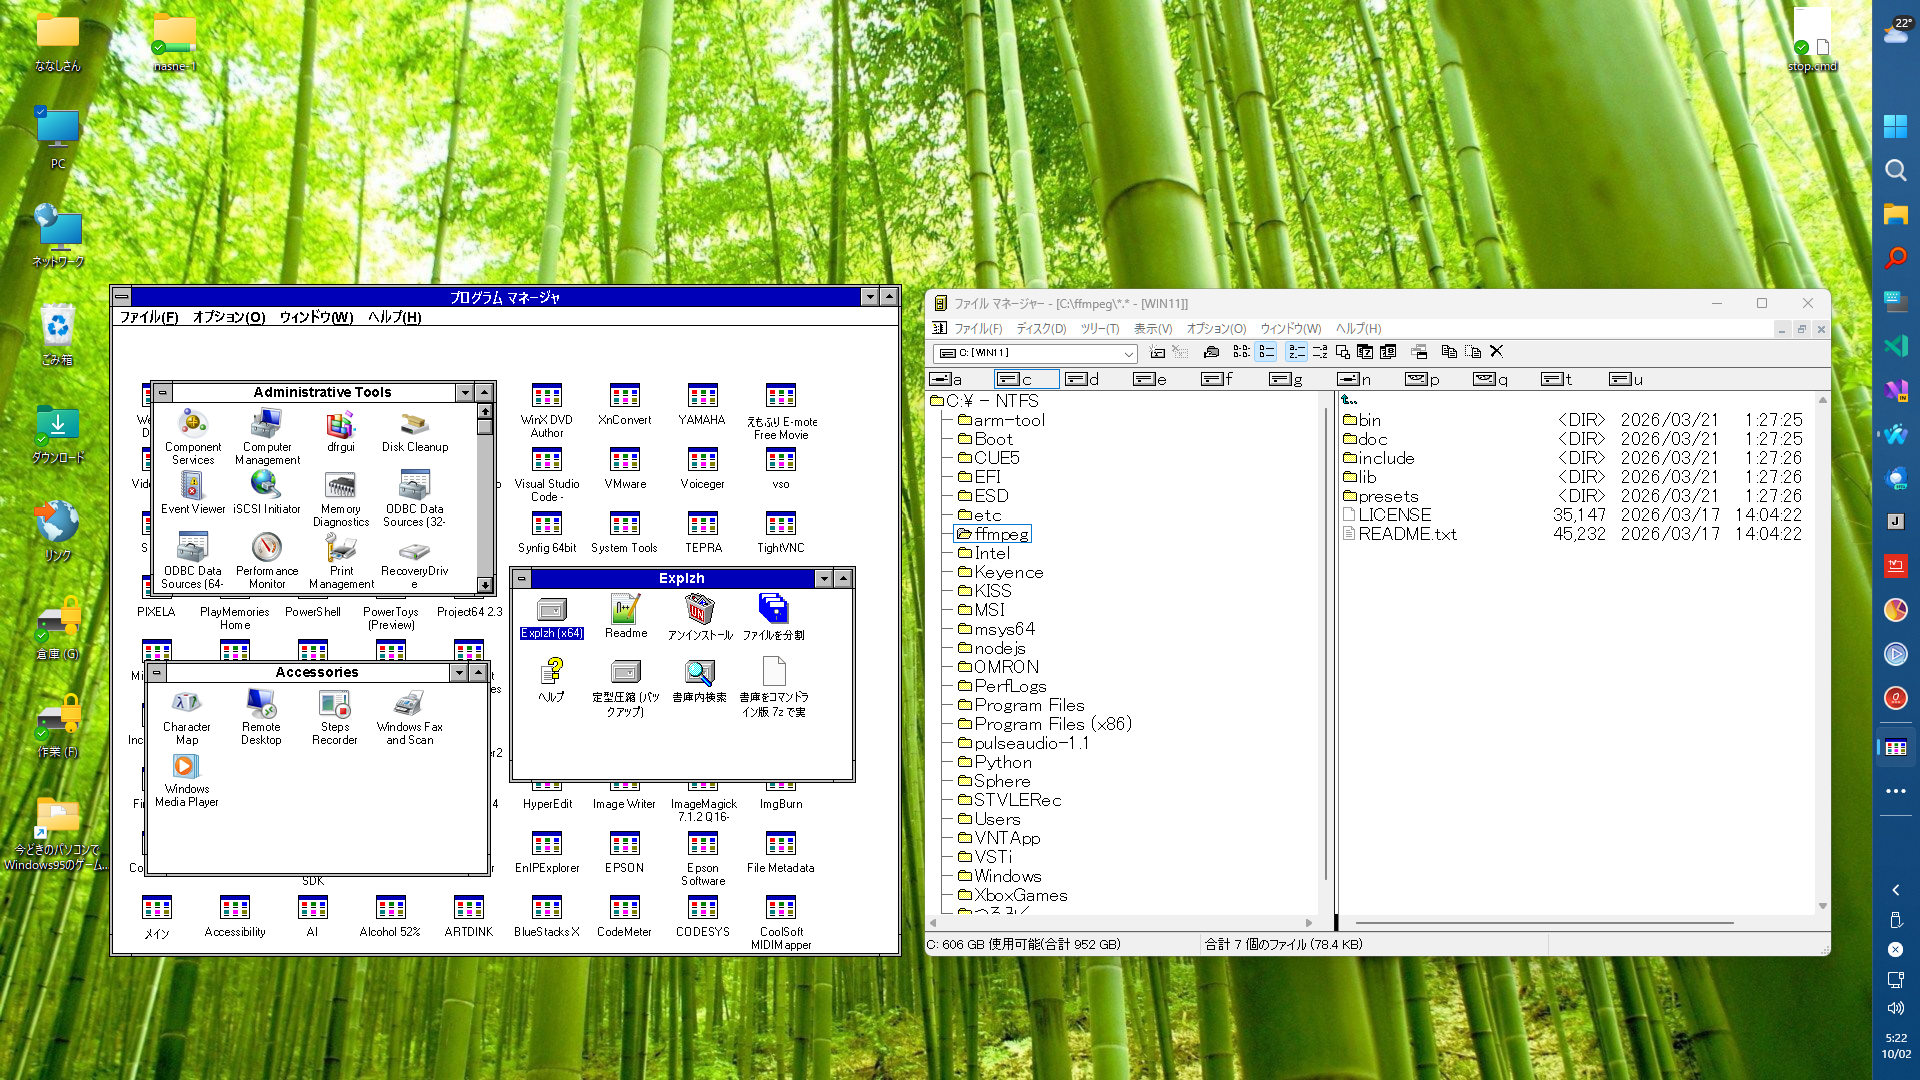
Task: Click the Visual Studio icon on the right sidebar
Action: [1895, 390]
